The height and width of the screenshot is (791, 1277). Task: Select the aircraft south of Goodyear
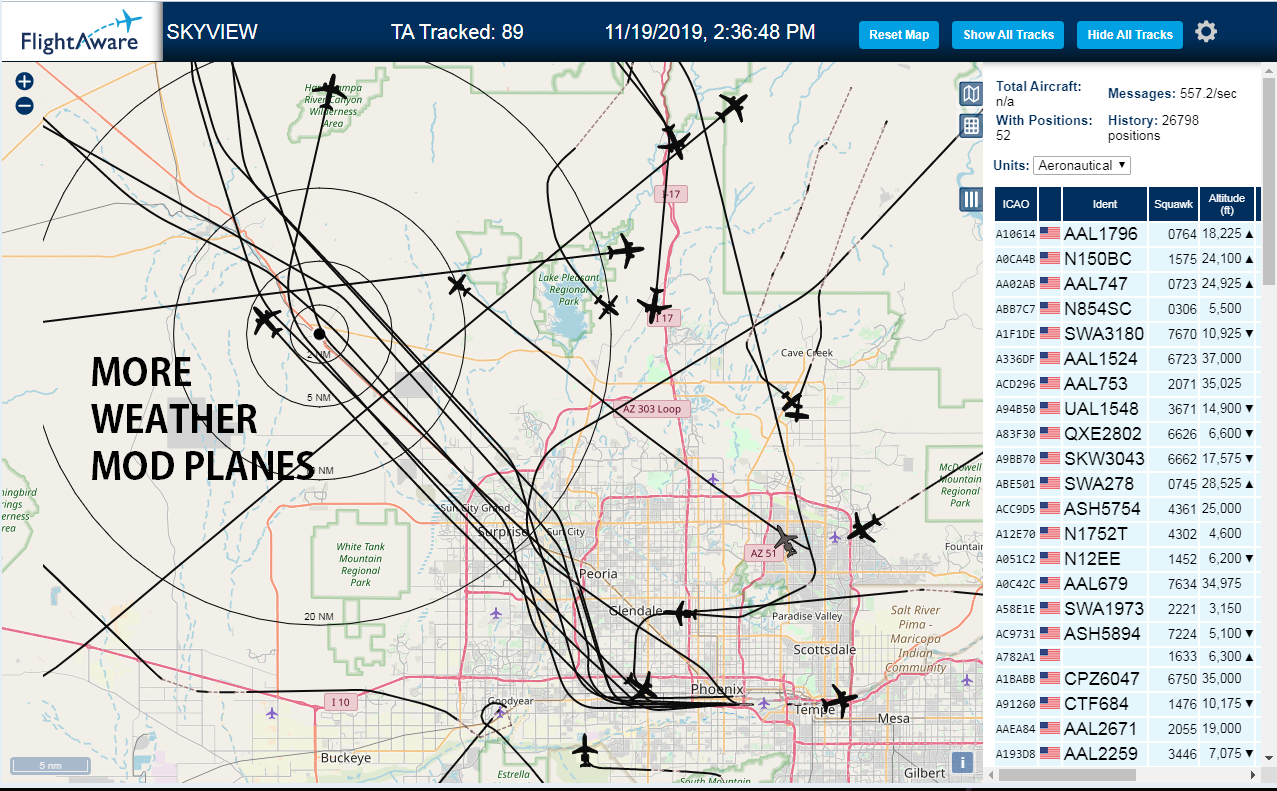pyautogui.click(x=585, y=750)
